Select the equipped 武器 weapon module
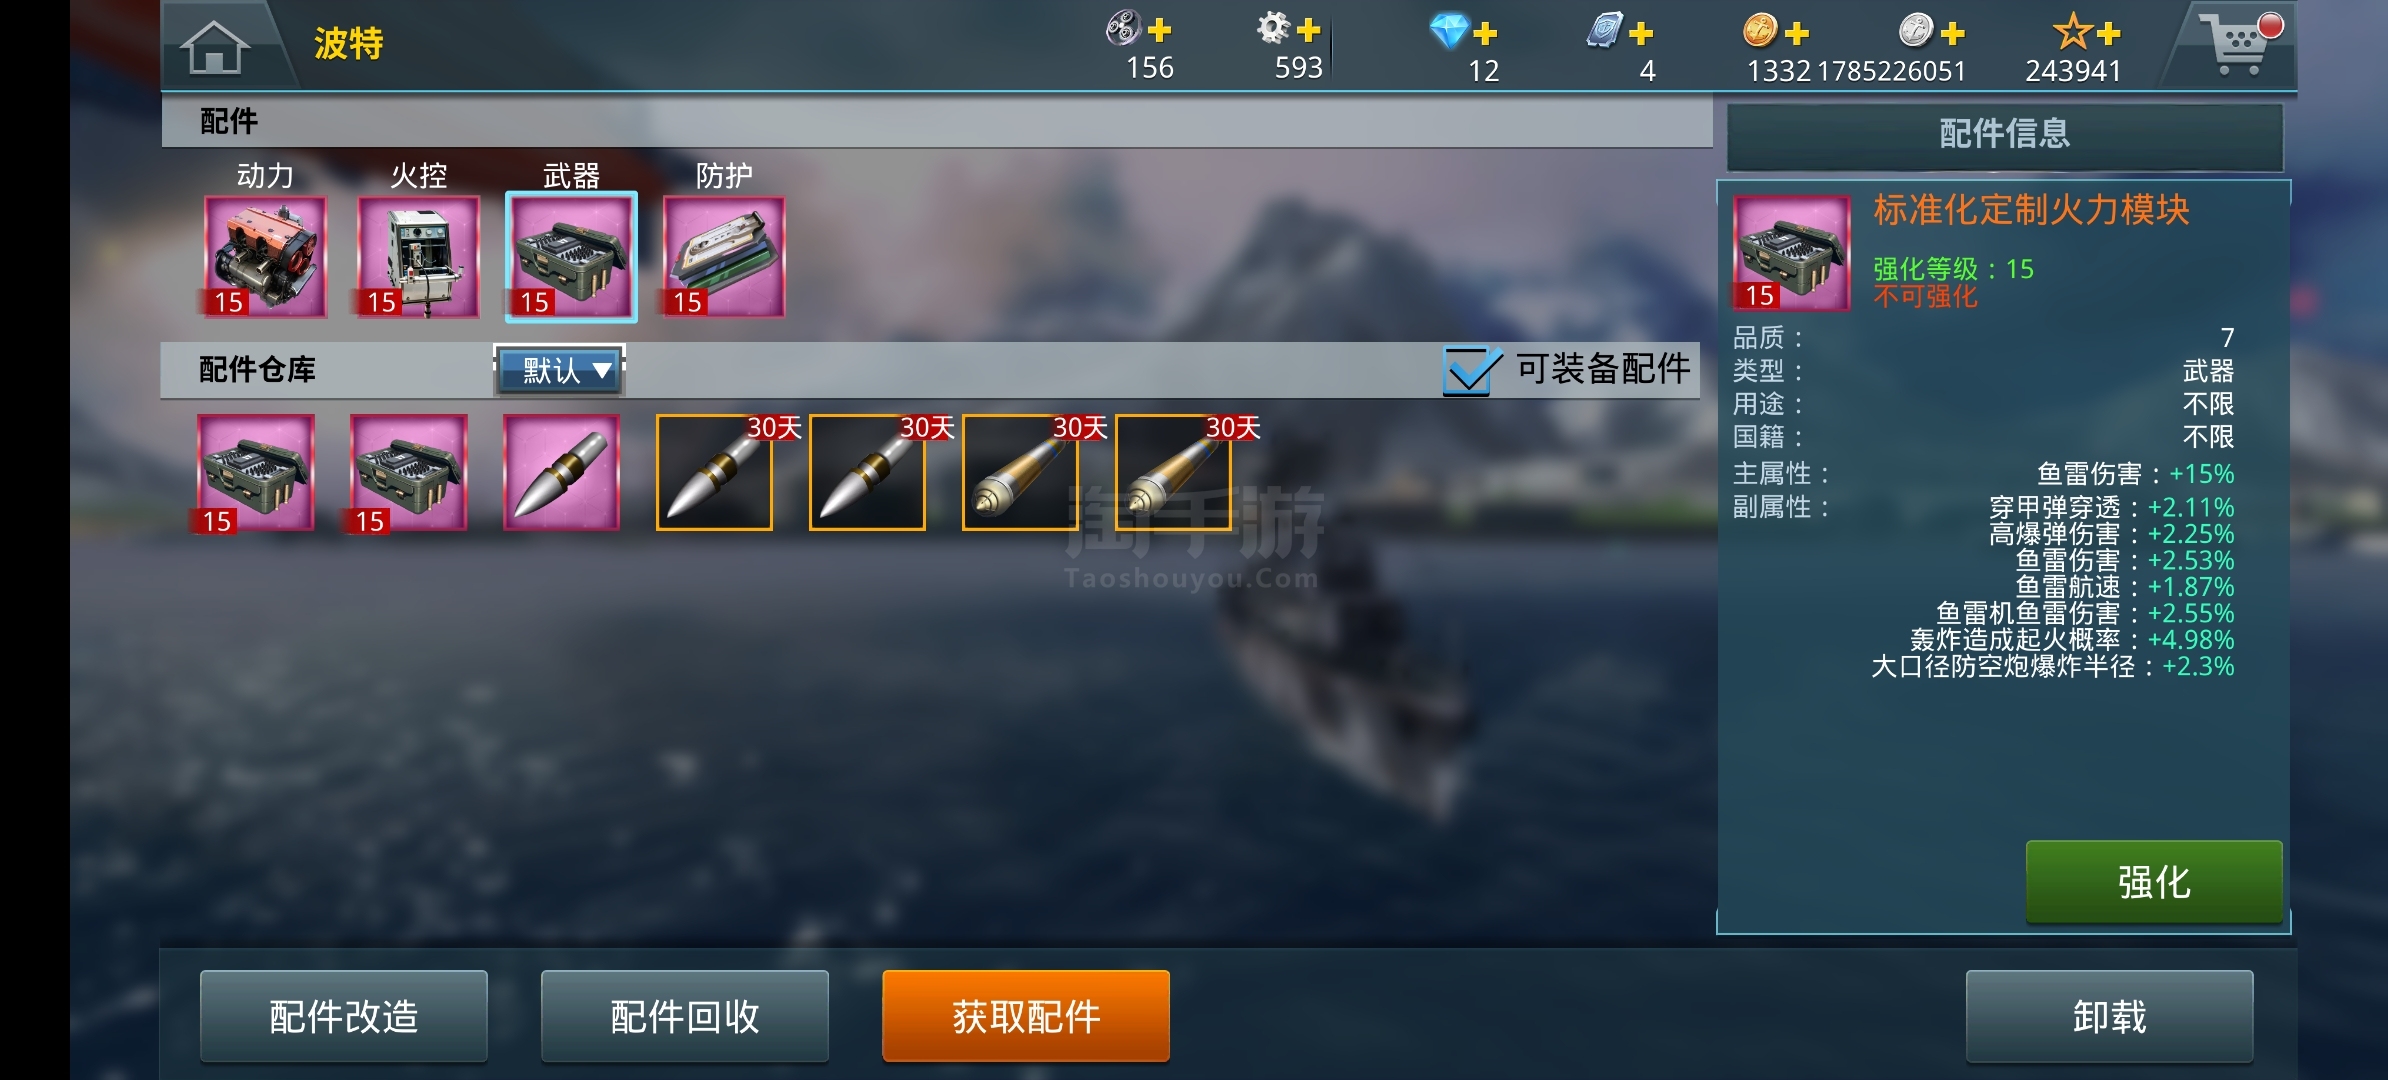 (x=571, y=257)
